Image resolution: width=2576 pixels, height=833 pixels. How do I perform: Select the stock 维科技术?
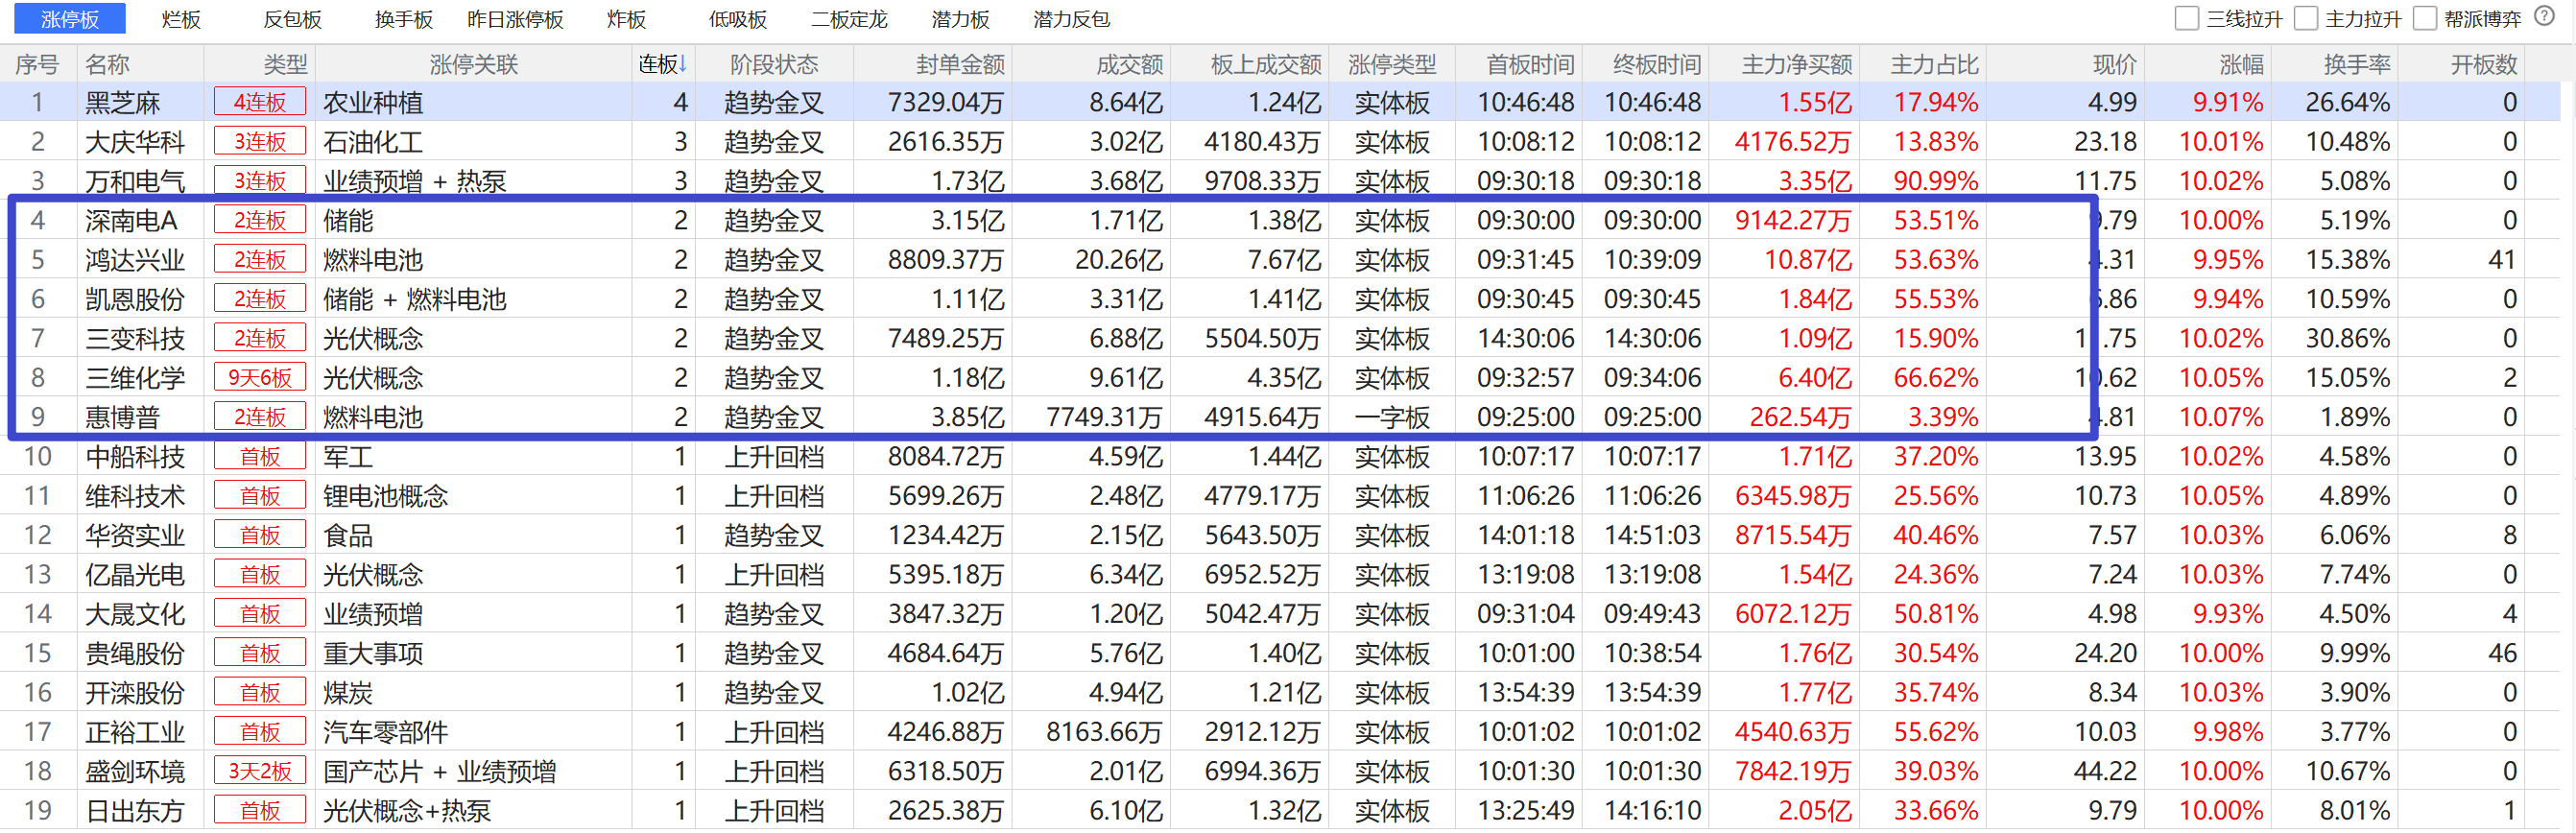coord(135,496)
